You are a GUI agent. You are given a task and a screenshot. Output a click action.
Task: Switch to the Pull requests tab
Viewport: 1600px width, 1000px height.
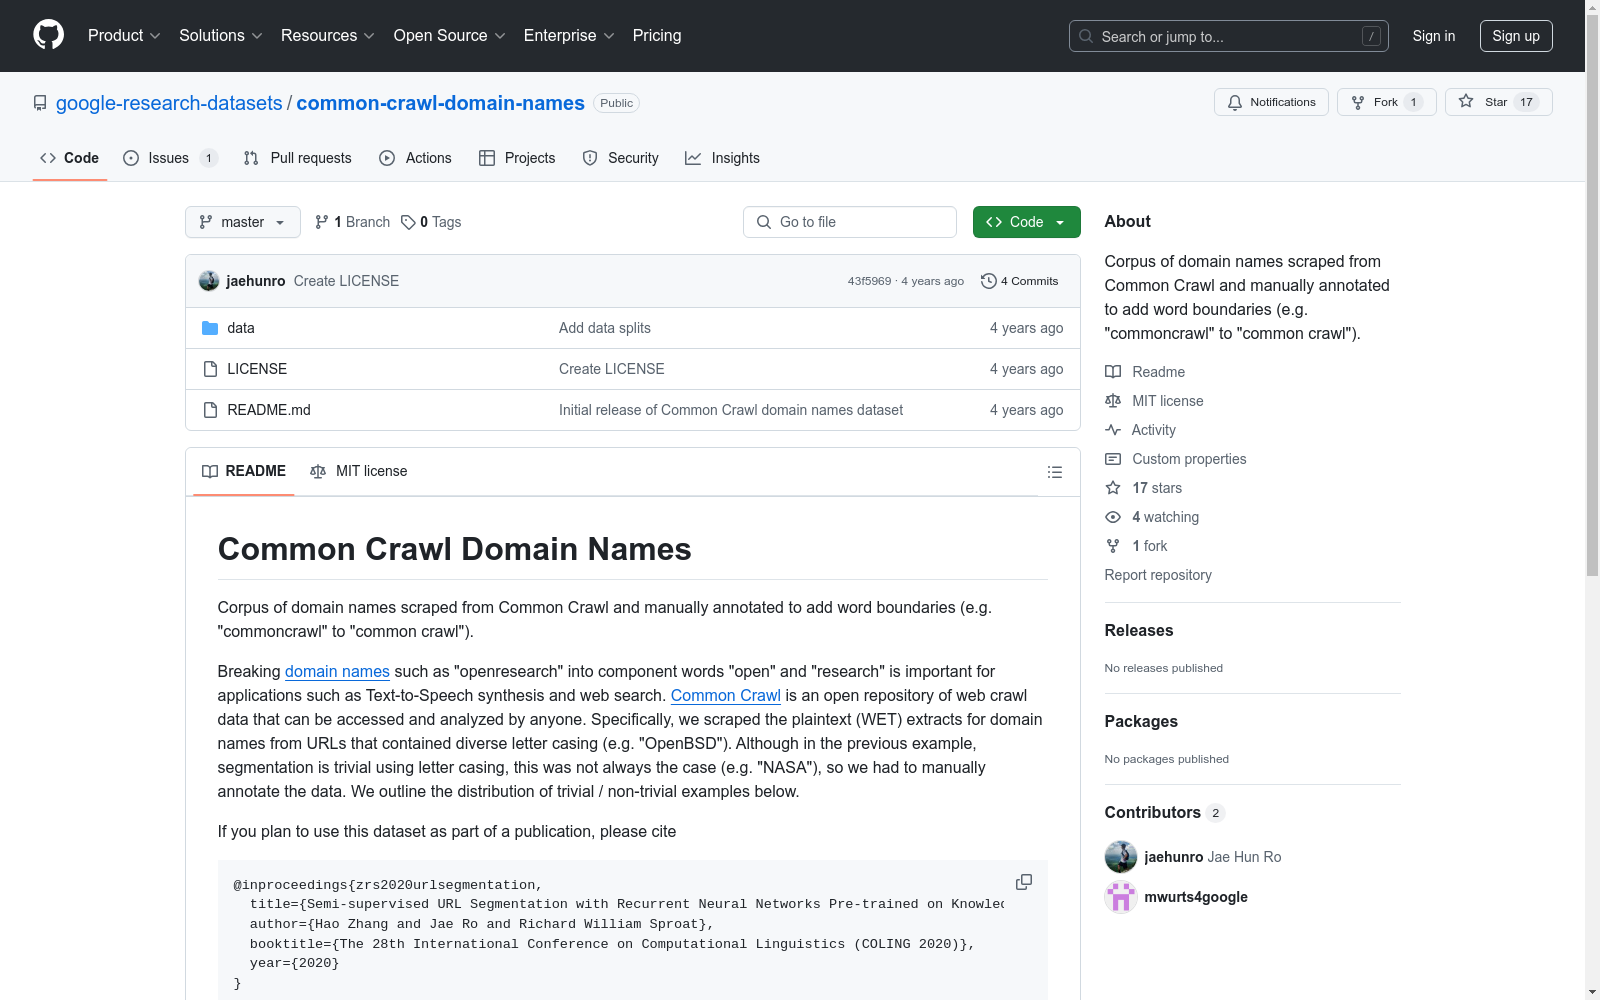[298, 158]
